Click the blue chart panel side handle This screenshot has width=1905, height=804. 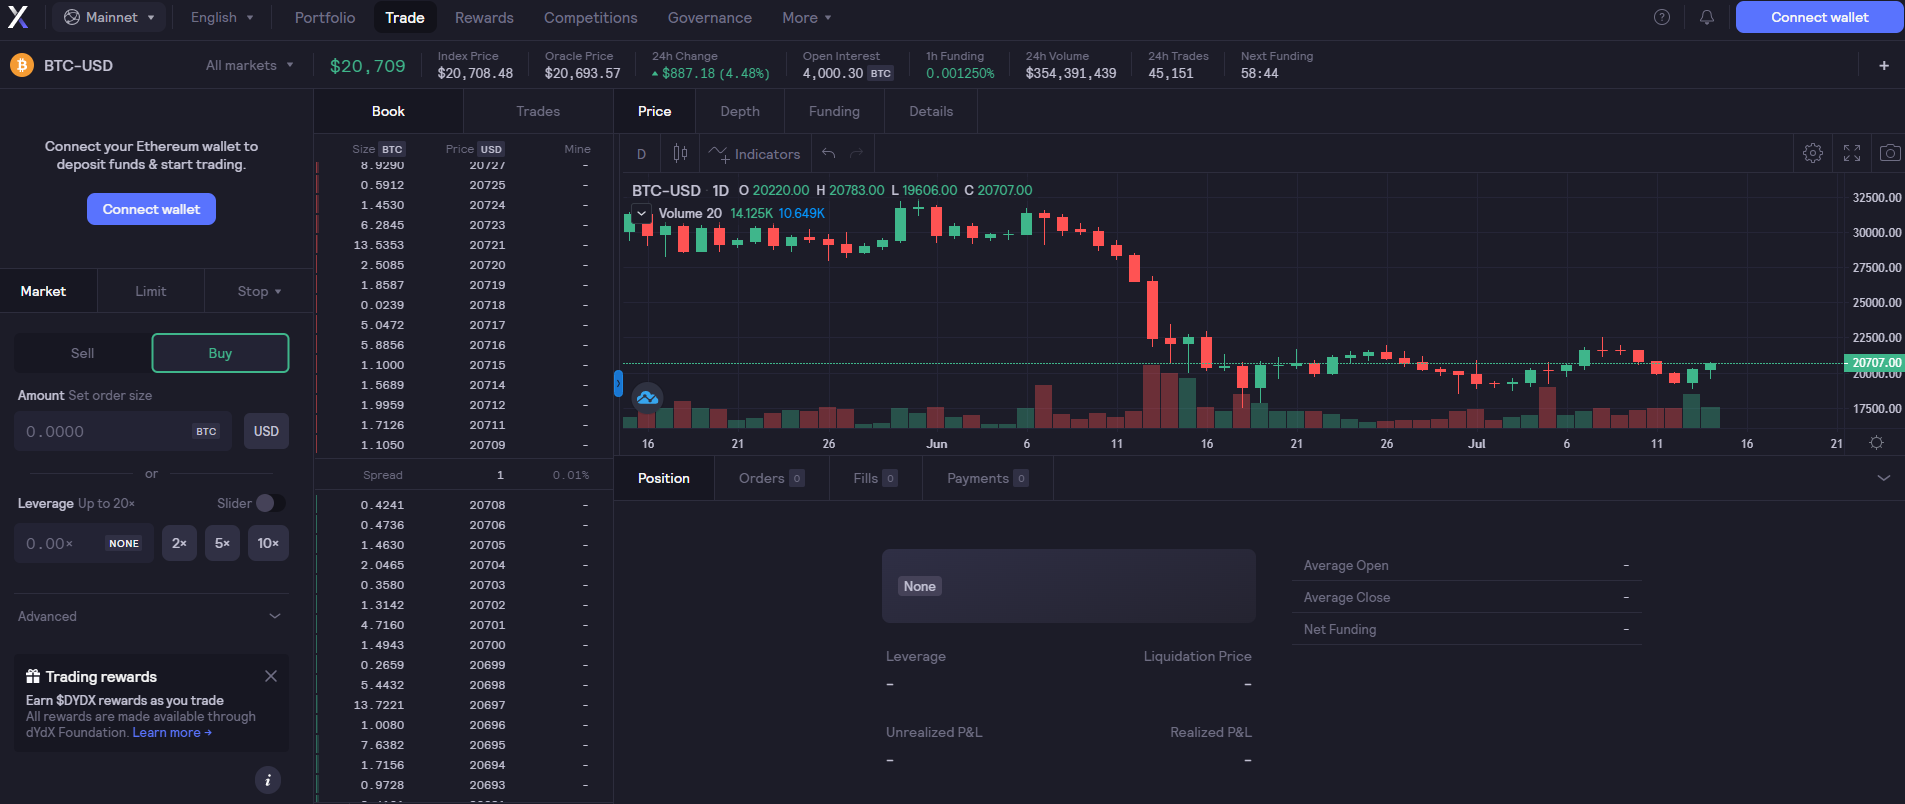[618, 383]
